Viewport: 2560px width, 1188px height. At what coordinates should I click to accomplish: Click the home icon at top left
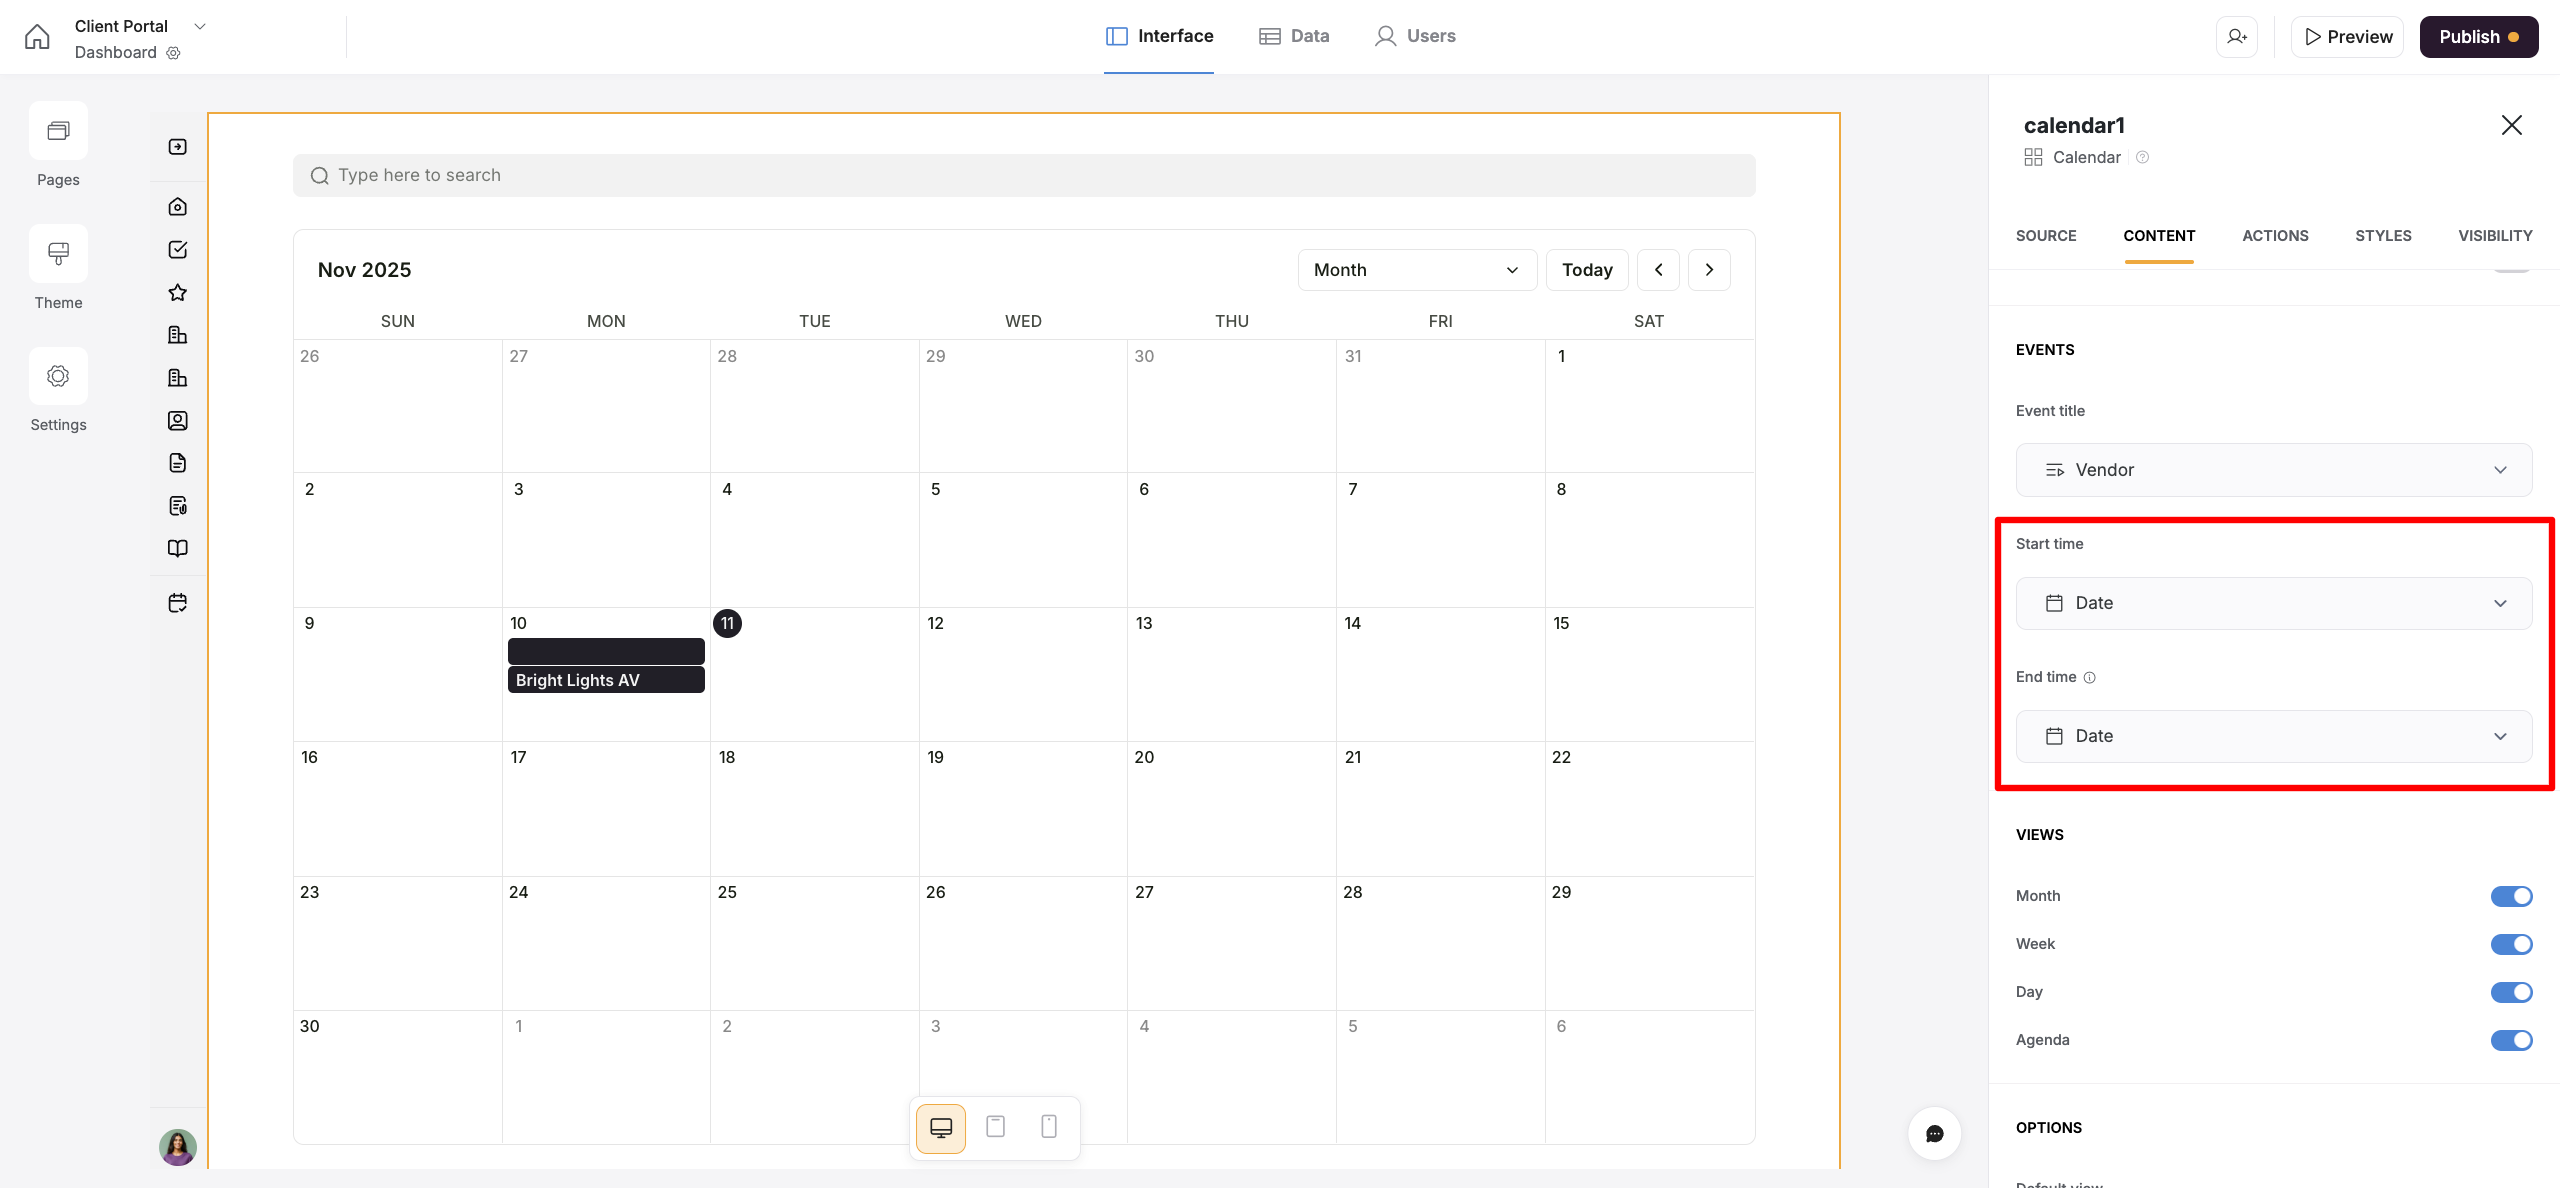pos(37,37)
